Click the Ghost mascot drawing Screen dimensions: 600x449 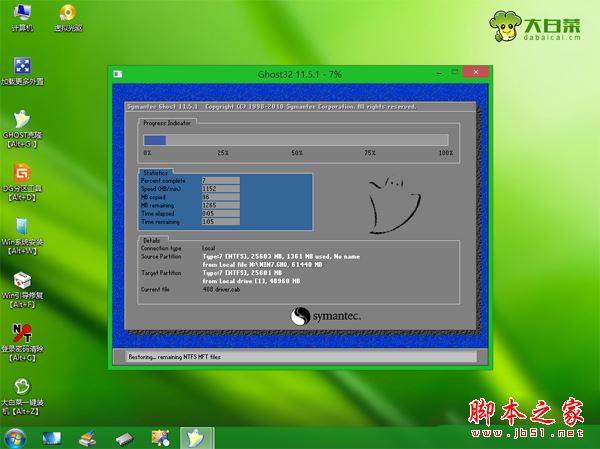pos(394,205)
